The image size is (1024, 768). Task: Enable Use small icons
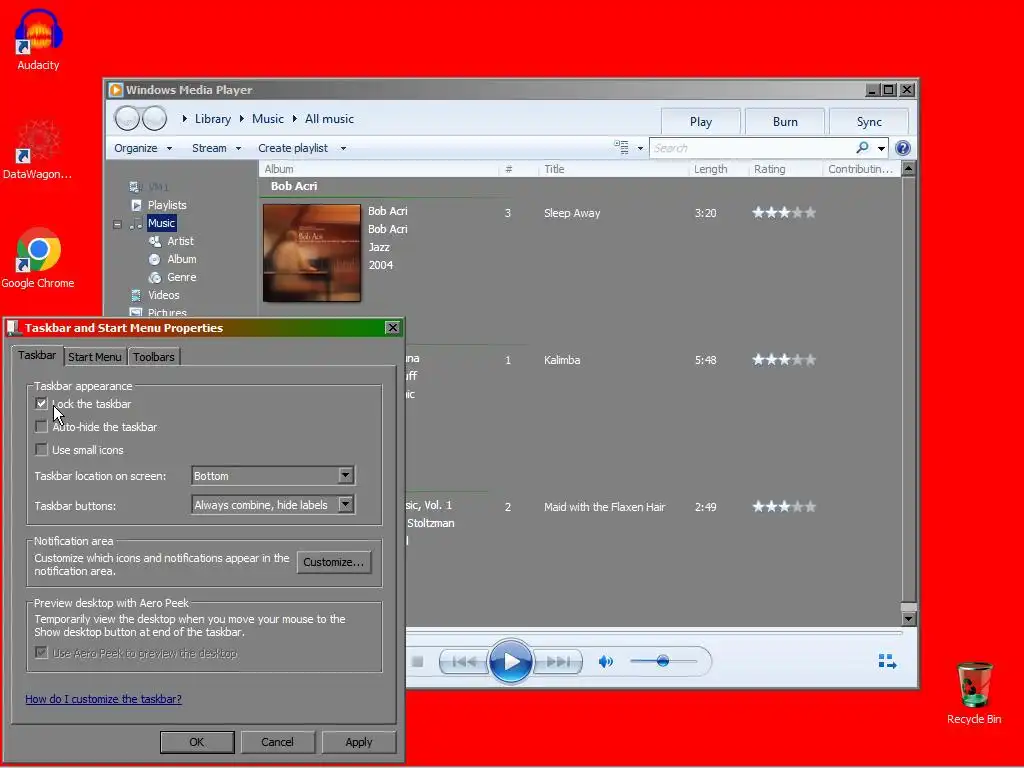point(41,449)
